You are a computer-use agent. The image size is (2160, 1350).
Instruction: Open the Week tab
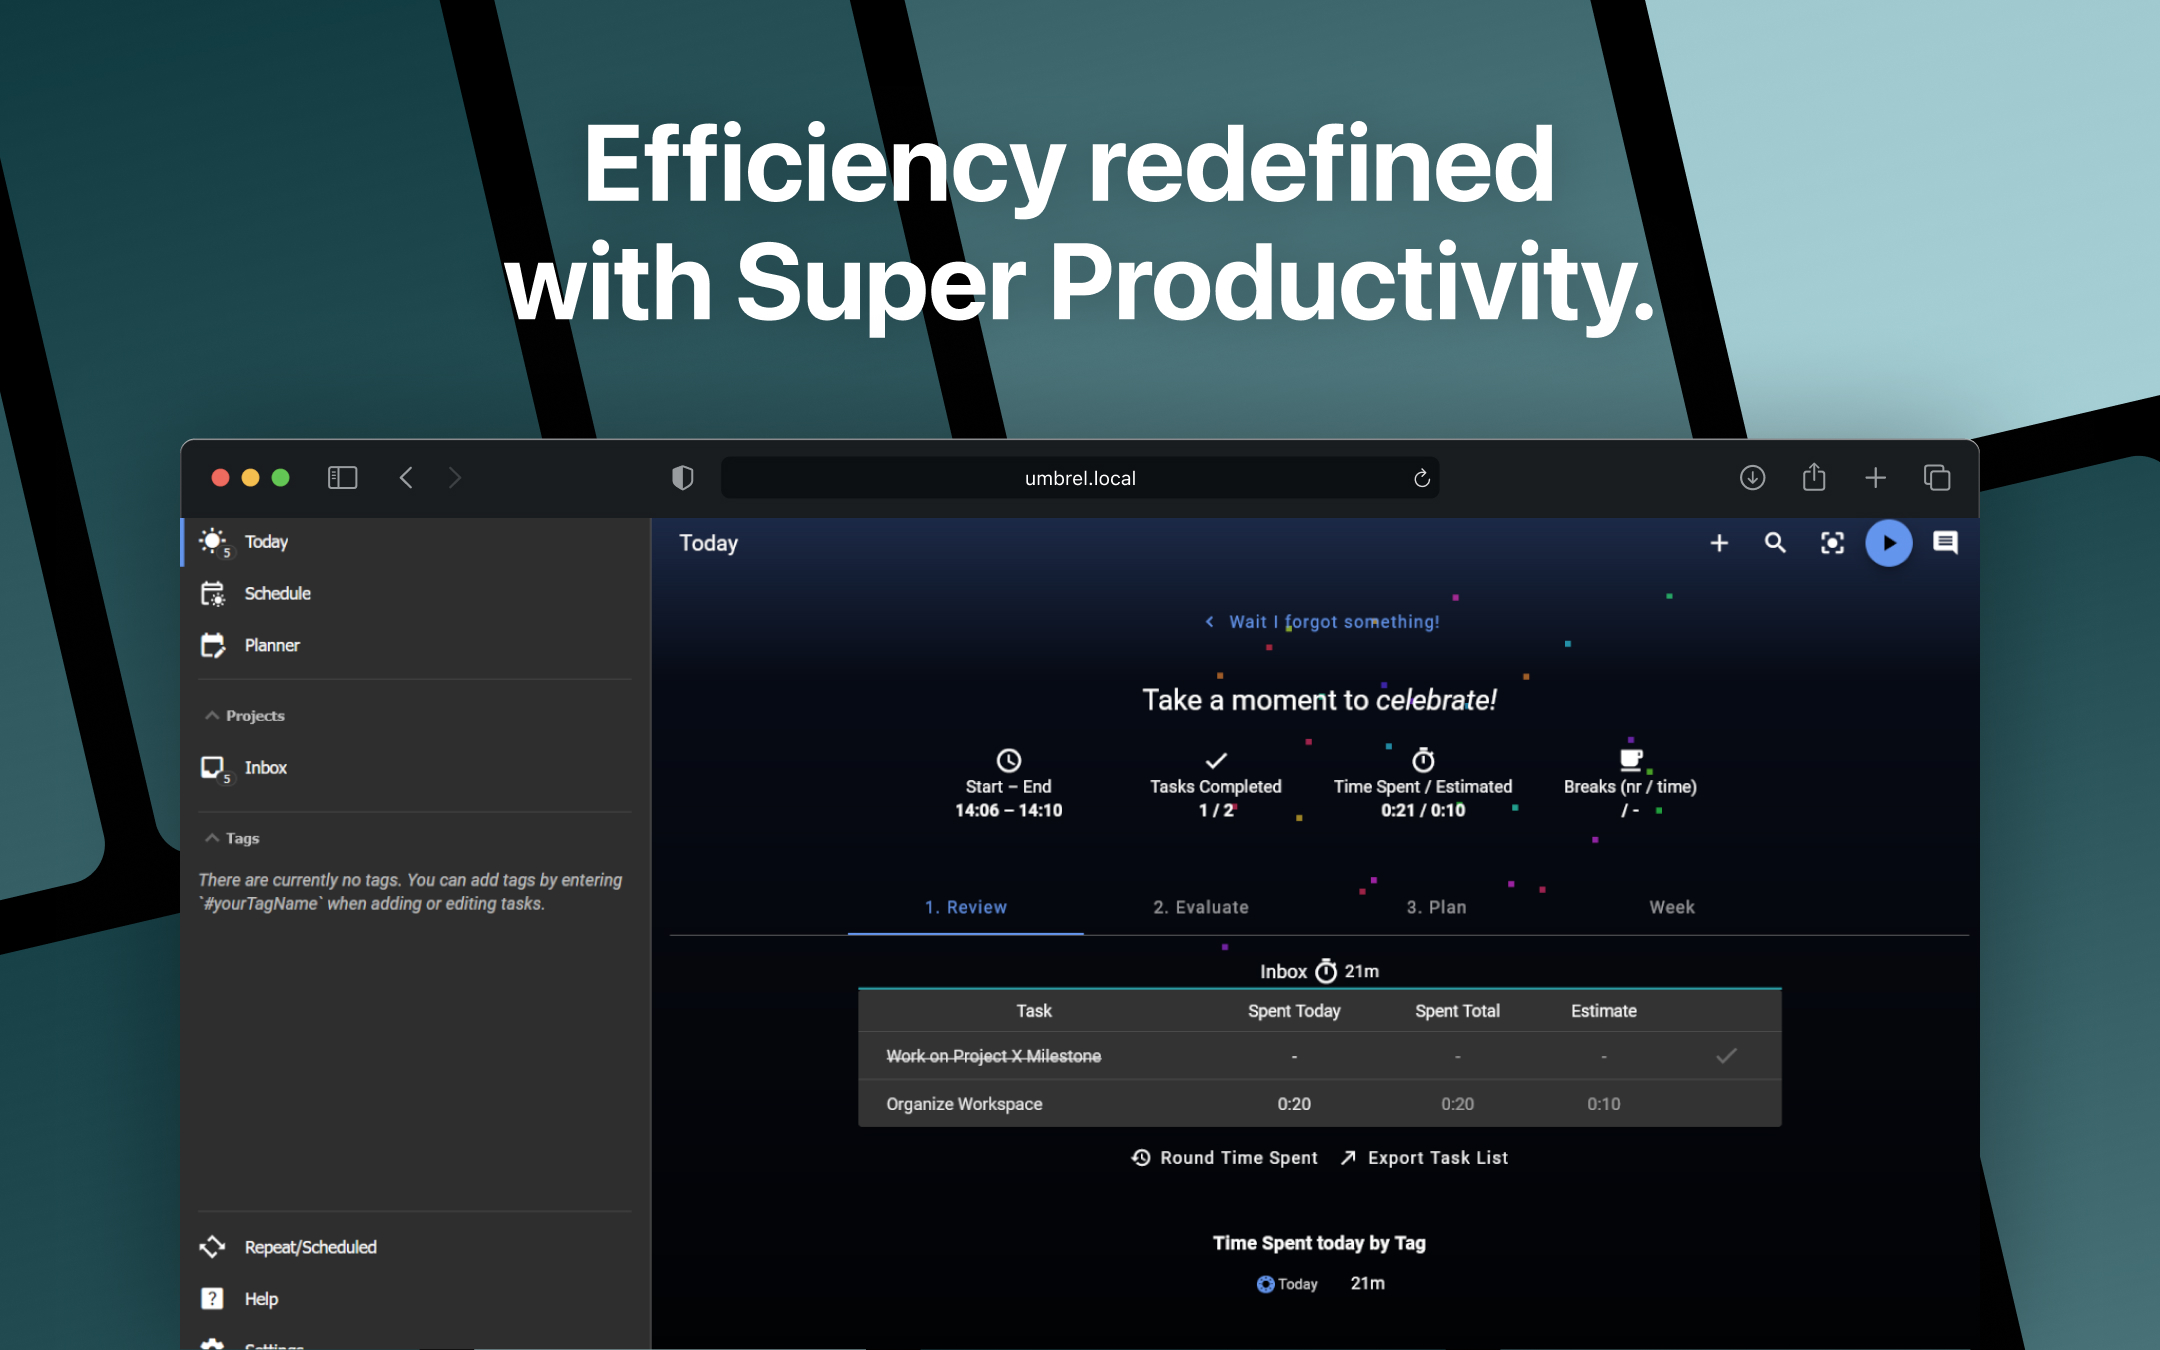pyautogui.click(x=1671, y=907)
